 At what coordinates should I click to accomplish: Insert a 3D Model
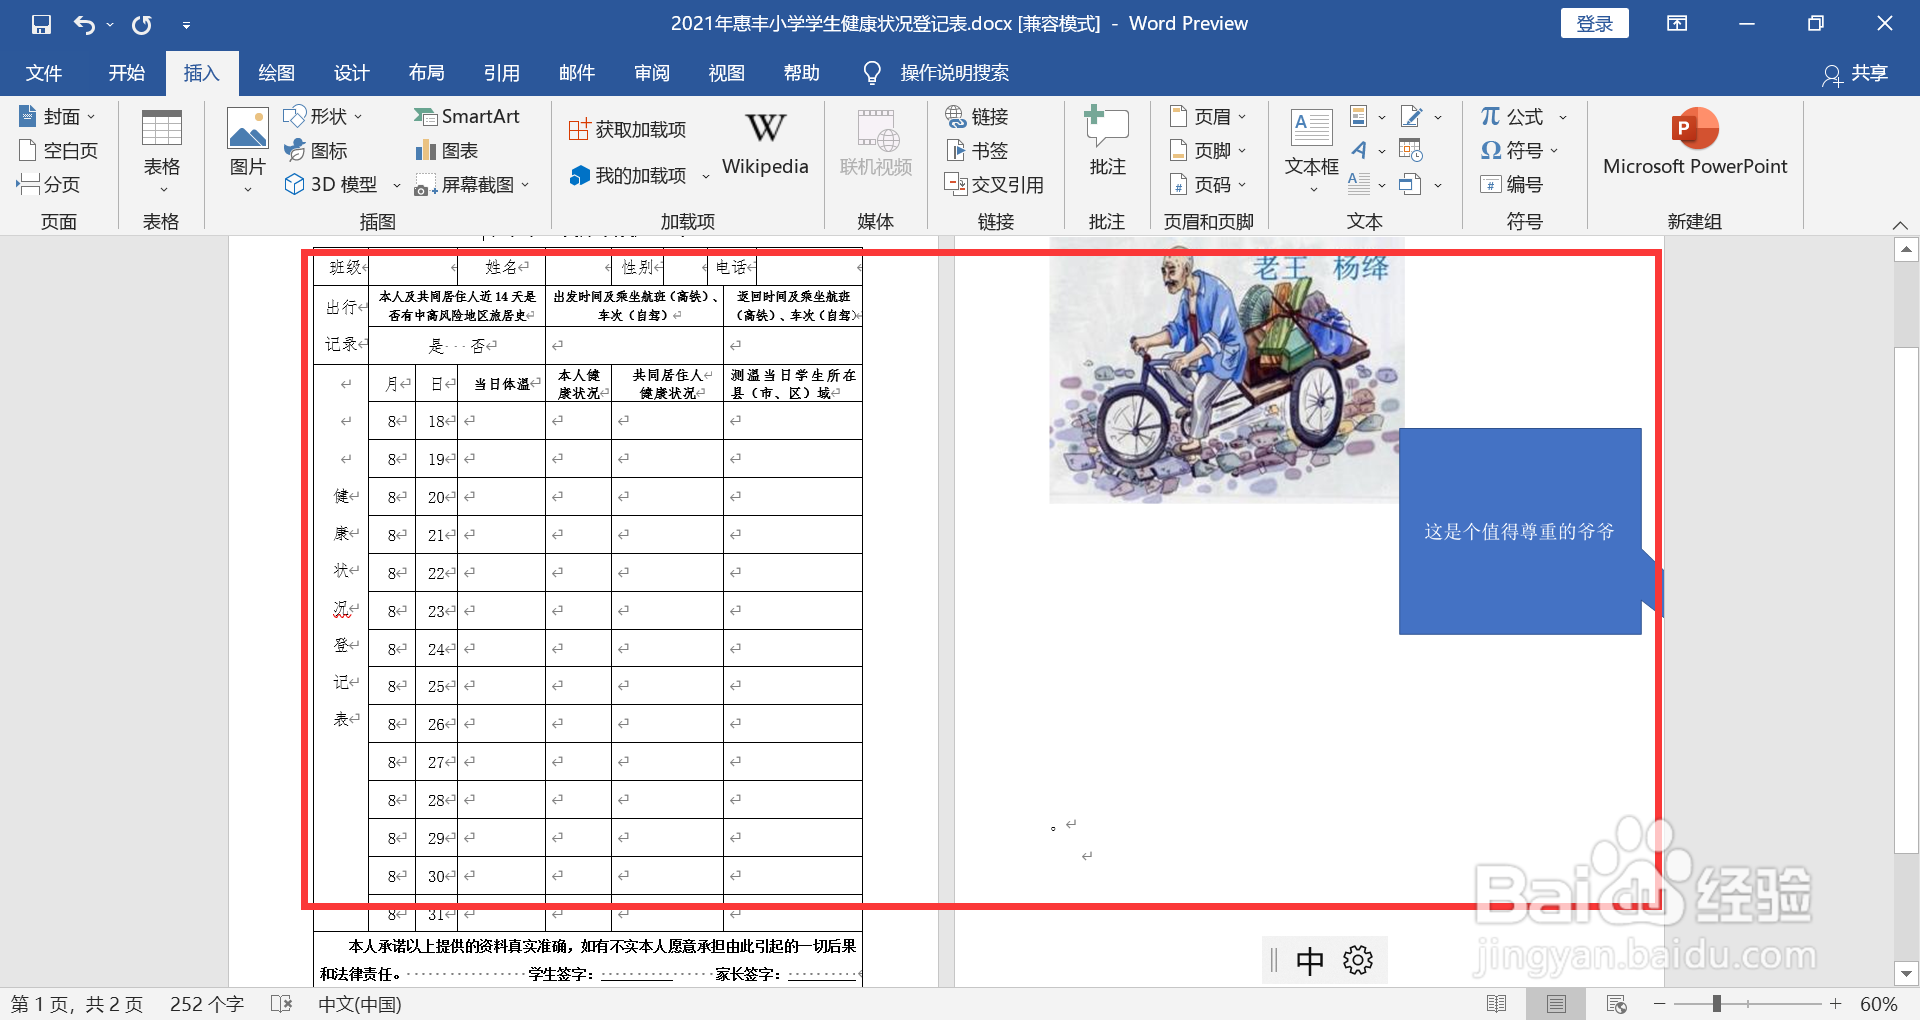pyautogui.click(x=342, y=184)
